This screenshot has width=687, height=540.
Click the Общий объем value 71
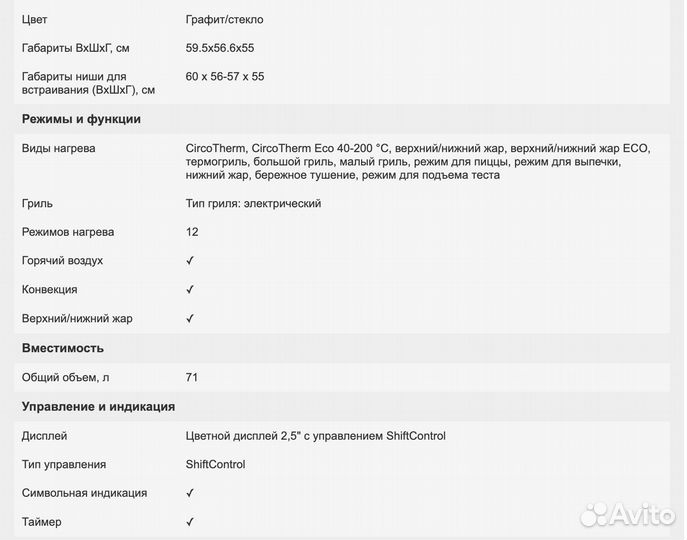tap(192, 377)
